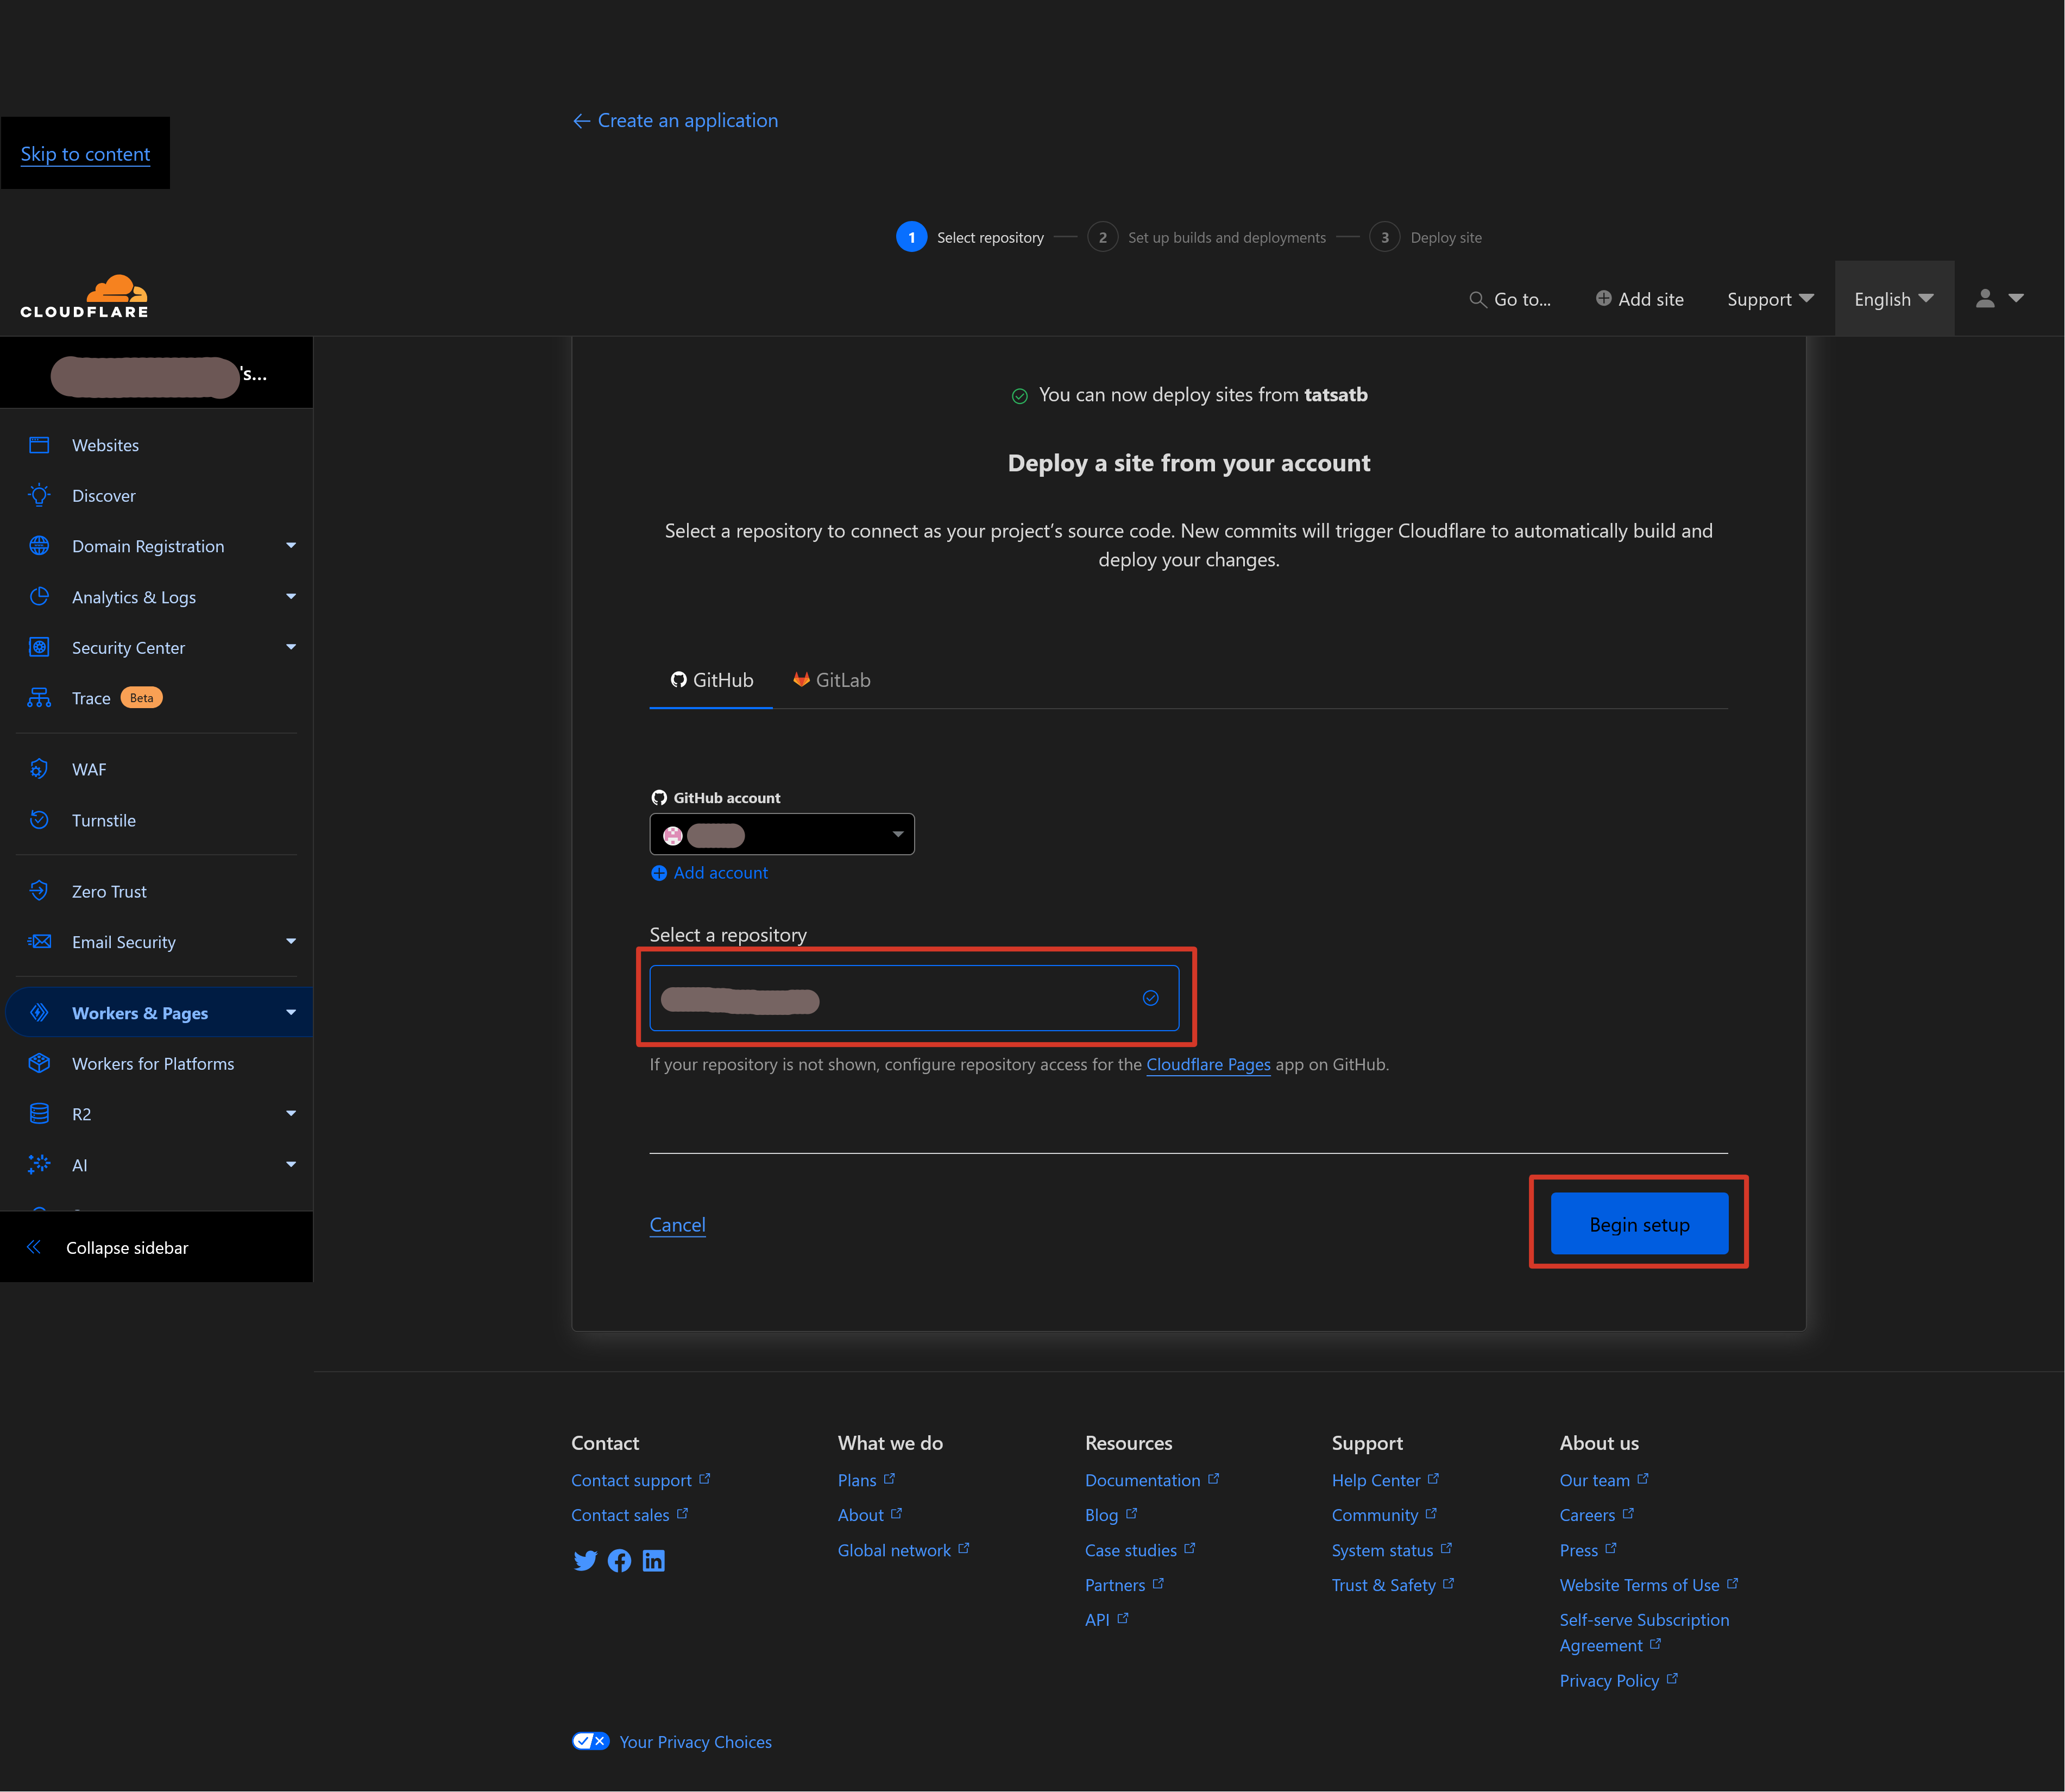Click the Cloudflare logo
Image resolution: width=2065 pixels, height=1792 pixels.
(x=84, y=295)
